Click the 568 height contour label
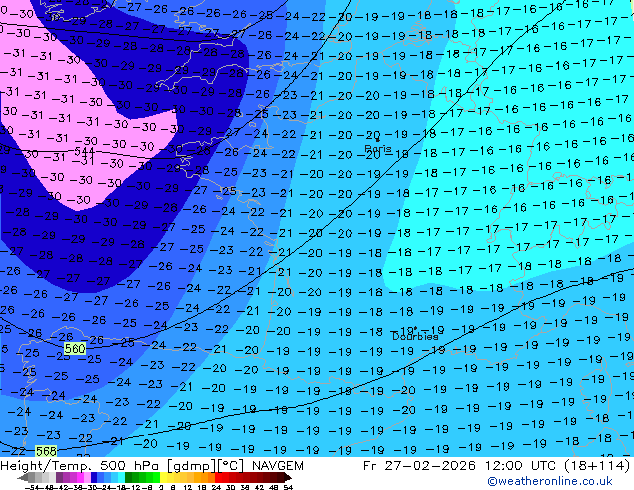This screenshot has width=634, height=490. click(x=46, y=451)
